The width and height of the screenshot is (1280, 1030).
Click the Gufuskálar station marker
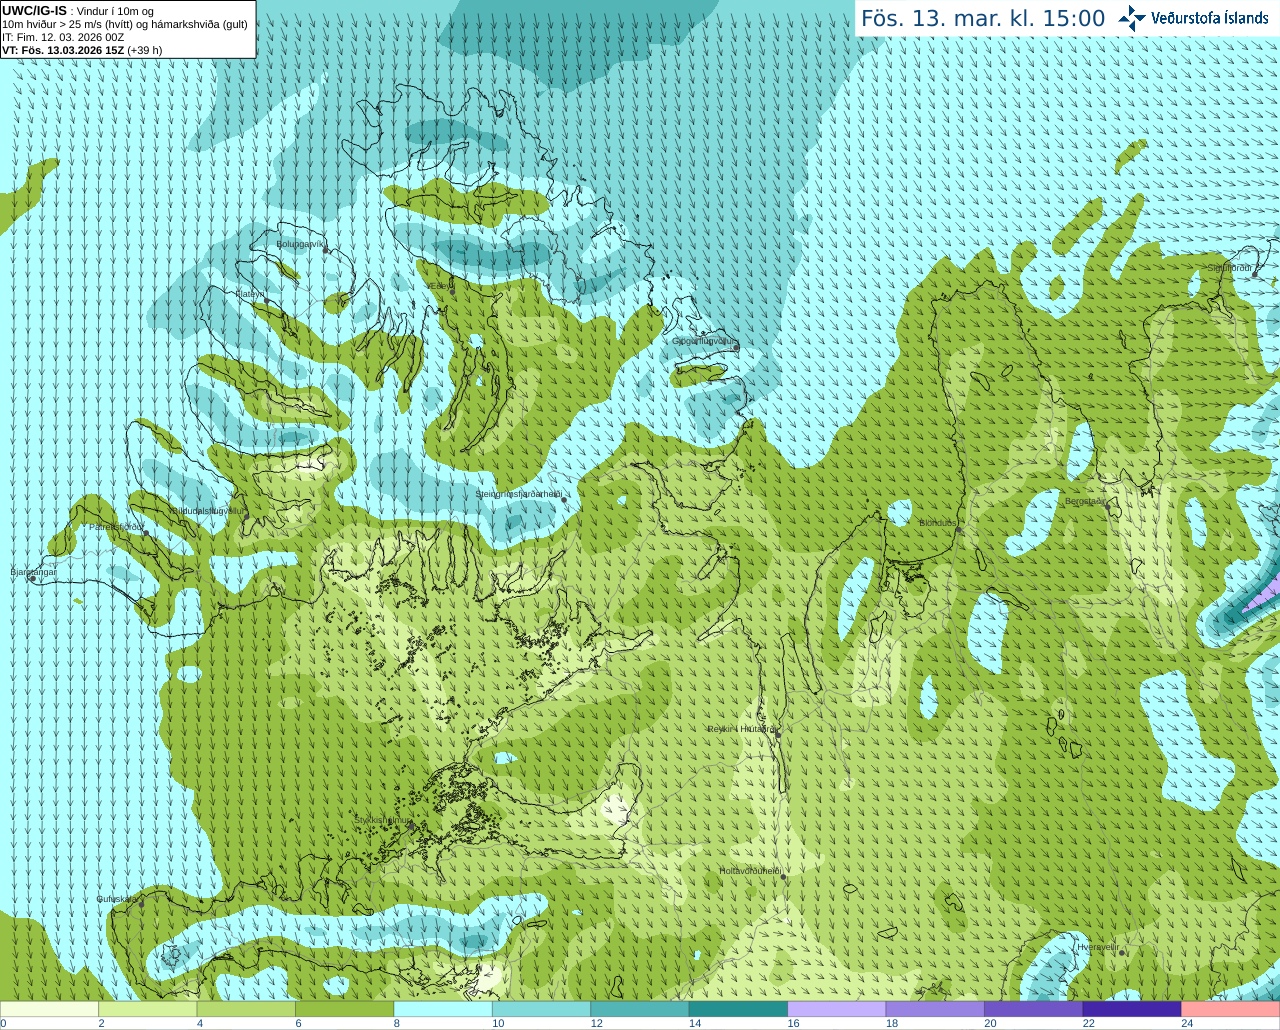pos(141,903)
